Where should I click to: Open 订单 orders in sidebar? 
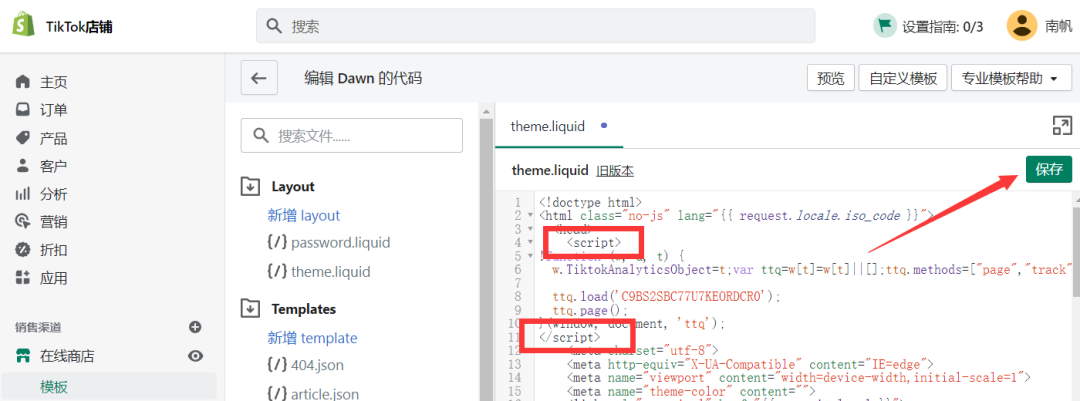tap(42, 110)
